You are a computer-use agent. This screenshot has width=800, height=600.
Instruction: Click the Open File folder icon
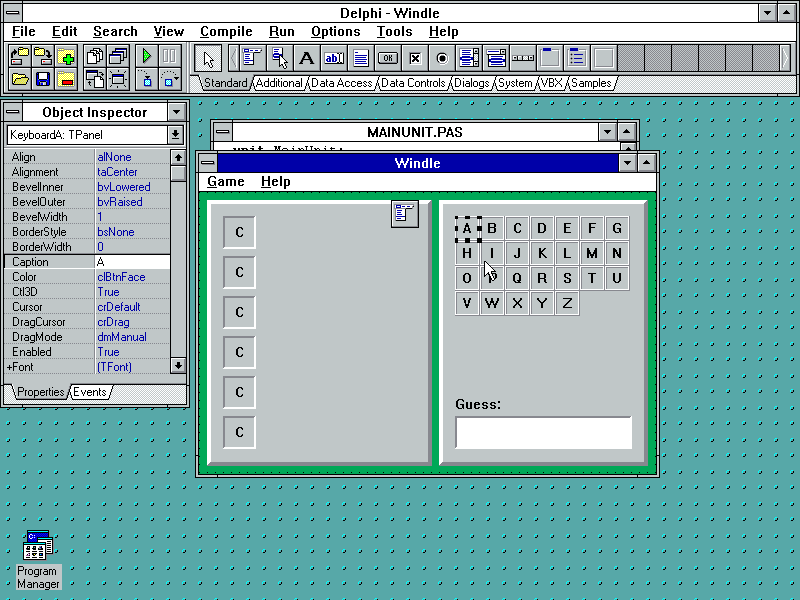19,80
